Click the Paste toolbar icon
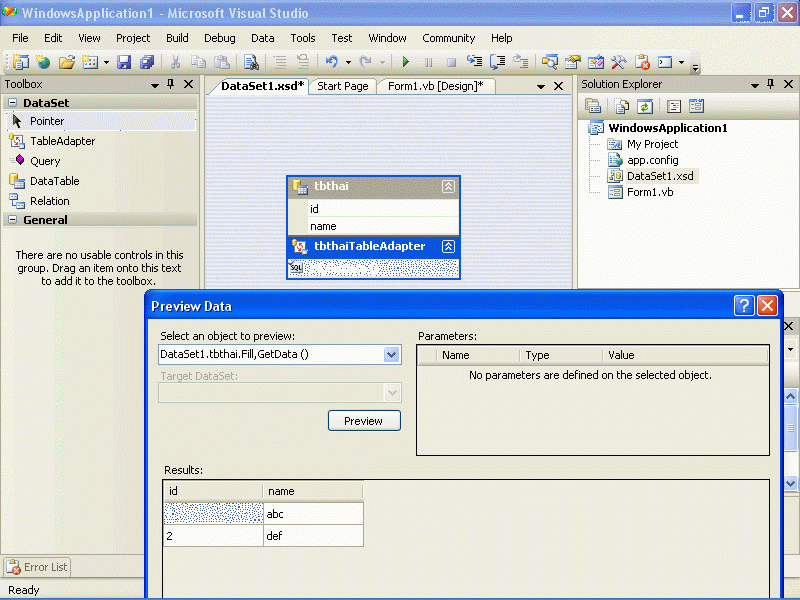The image size is (800, 600). (221, 62)
